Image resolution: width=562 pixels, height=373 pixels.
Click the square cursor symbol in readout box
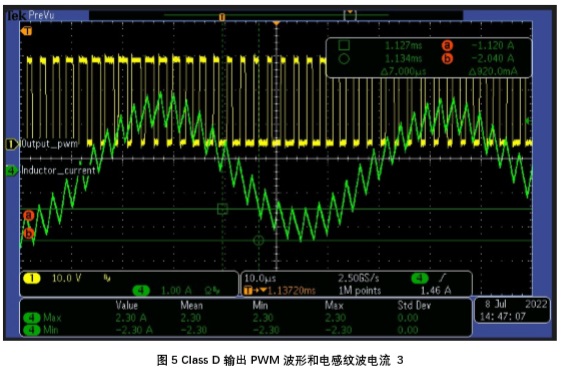pyautogui.click(x=344, y=46)
